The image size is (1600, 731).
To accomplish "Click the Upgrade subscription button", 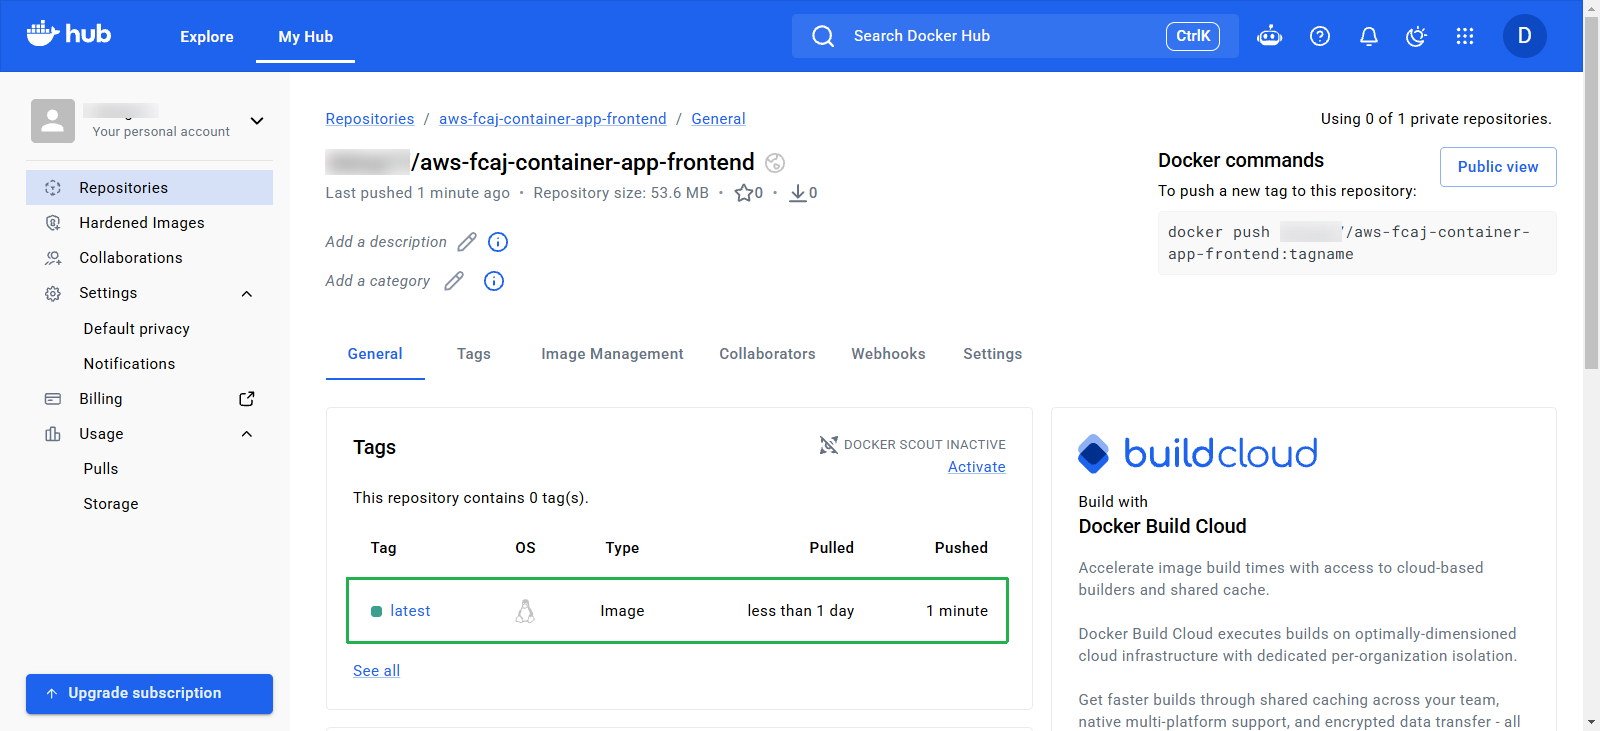I will 149,694.
